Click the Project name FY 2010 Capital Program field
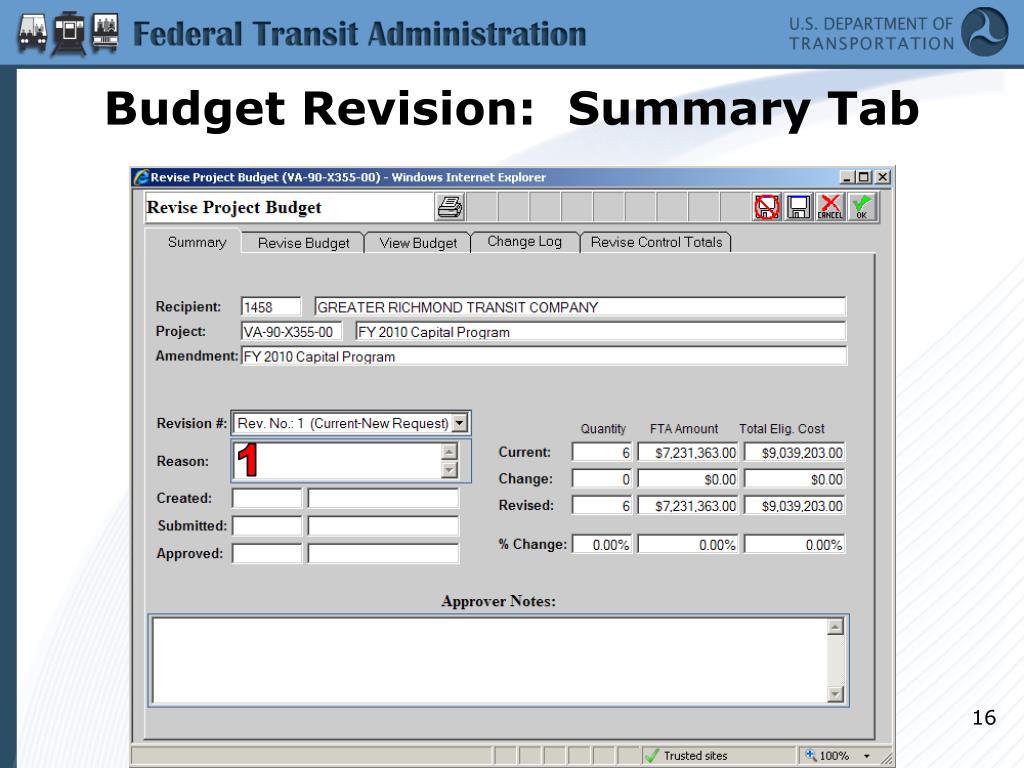1024x768 pixels. [x=601, y=332]
